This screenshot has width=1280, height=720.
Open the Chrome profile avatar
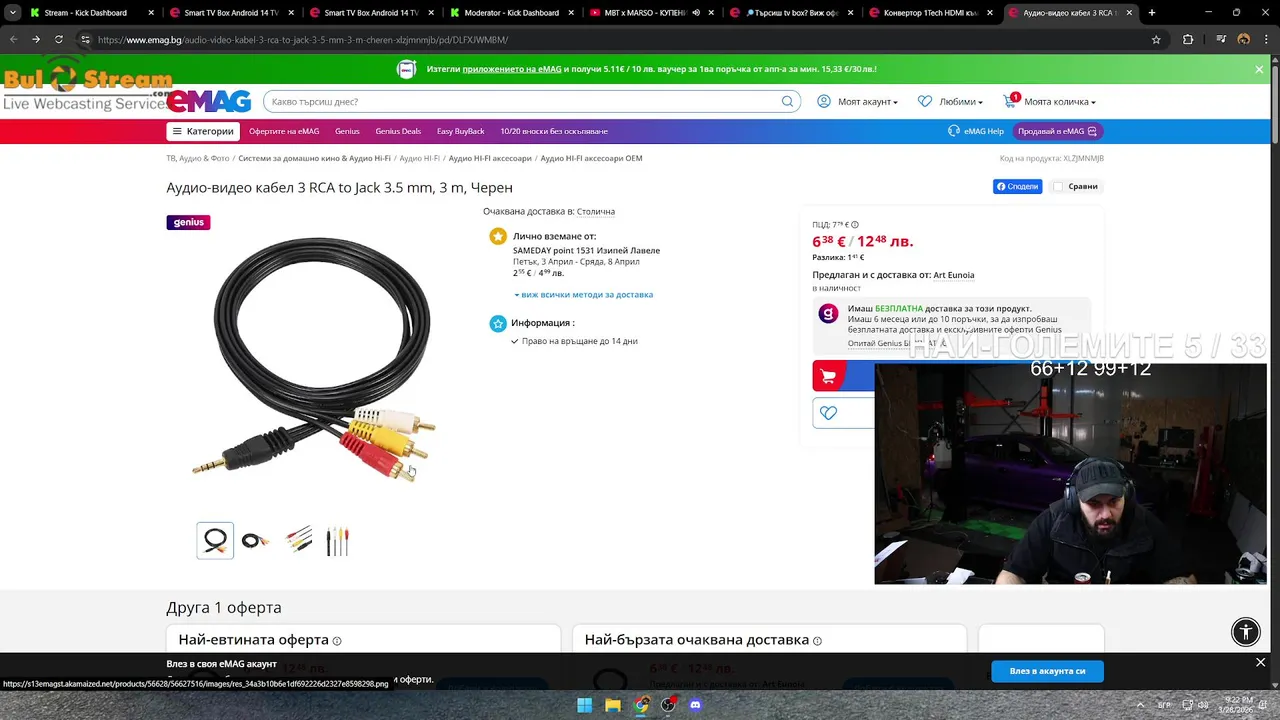point(1244,39)
